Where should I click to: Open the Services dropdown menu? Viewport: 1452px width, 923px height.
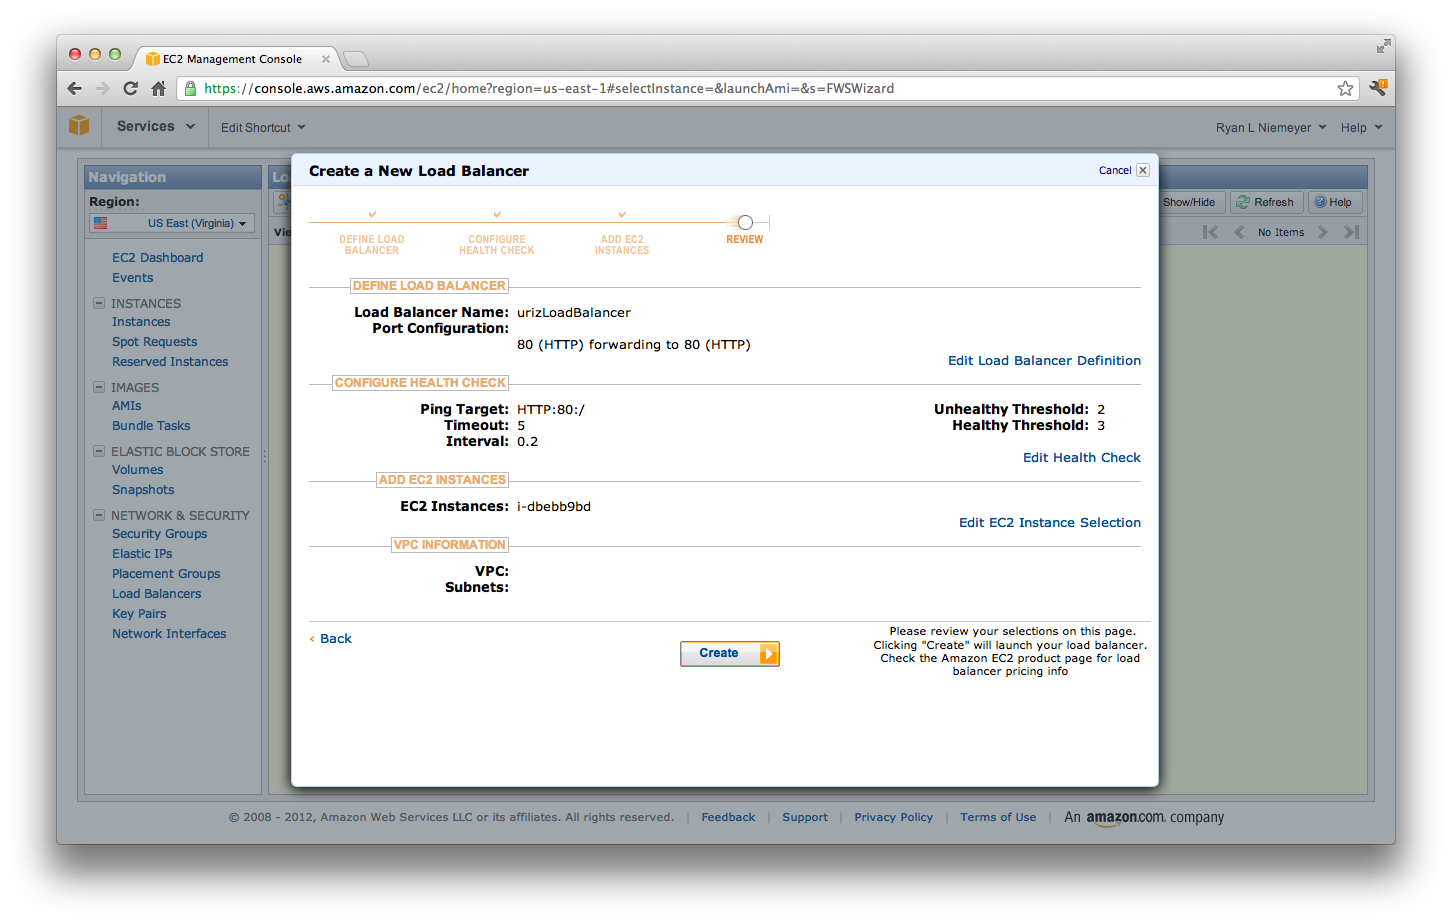coord(155,127)
